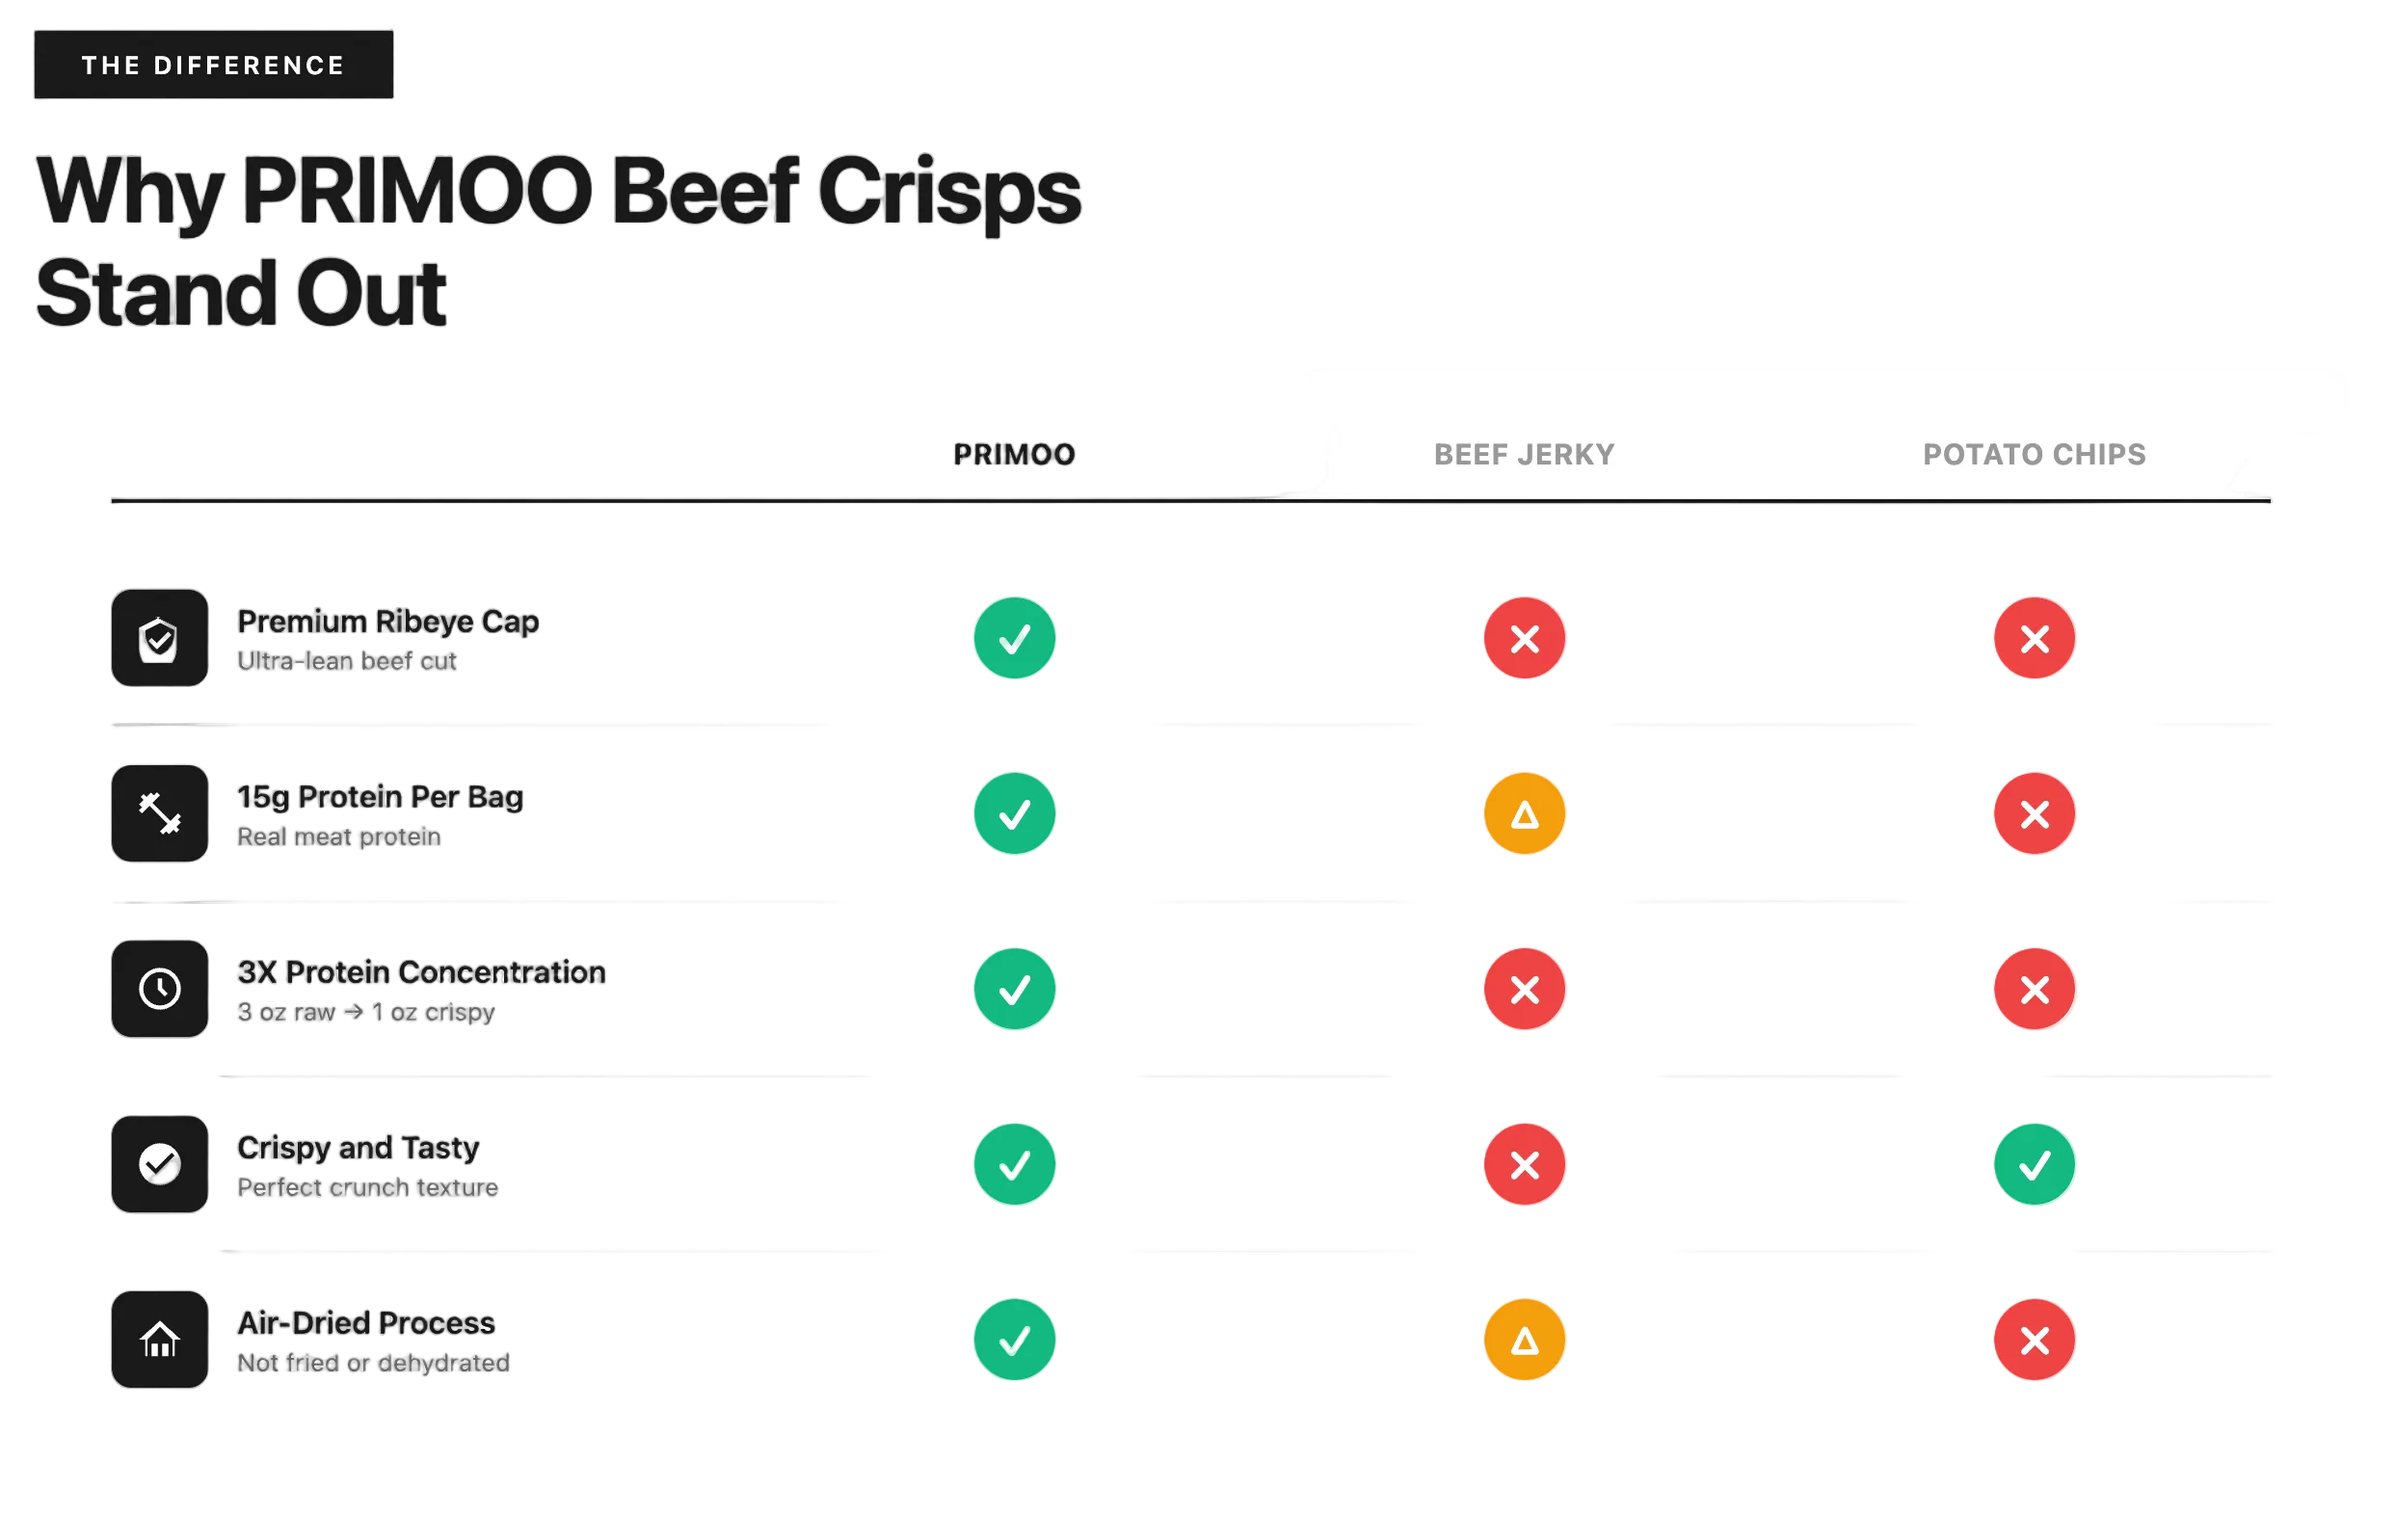Click Beef Jerky orange warning for 15g Protein
2396x1540 pixels.
[x=1524, y=813]
